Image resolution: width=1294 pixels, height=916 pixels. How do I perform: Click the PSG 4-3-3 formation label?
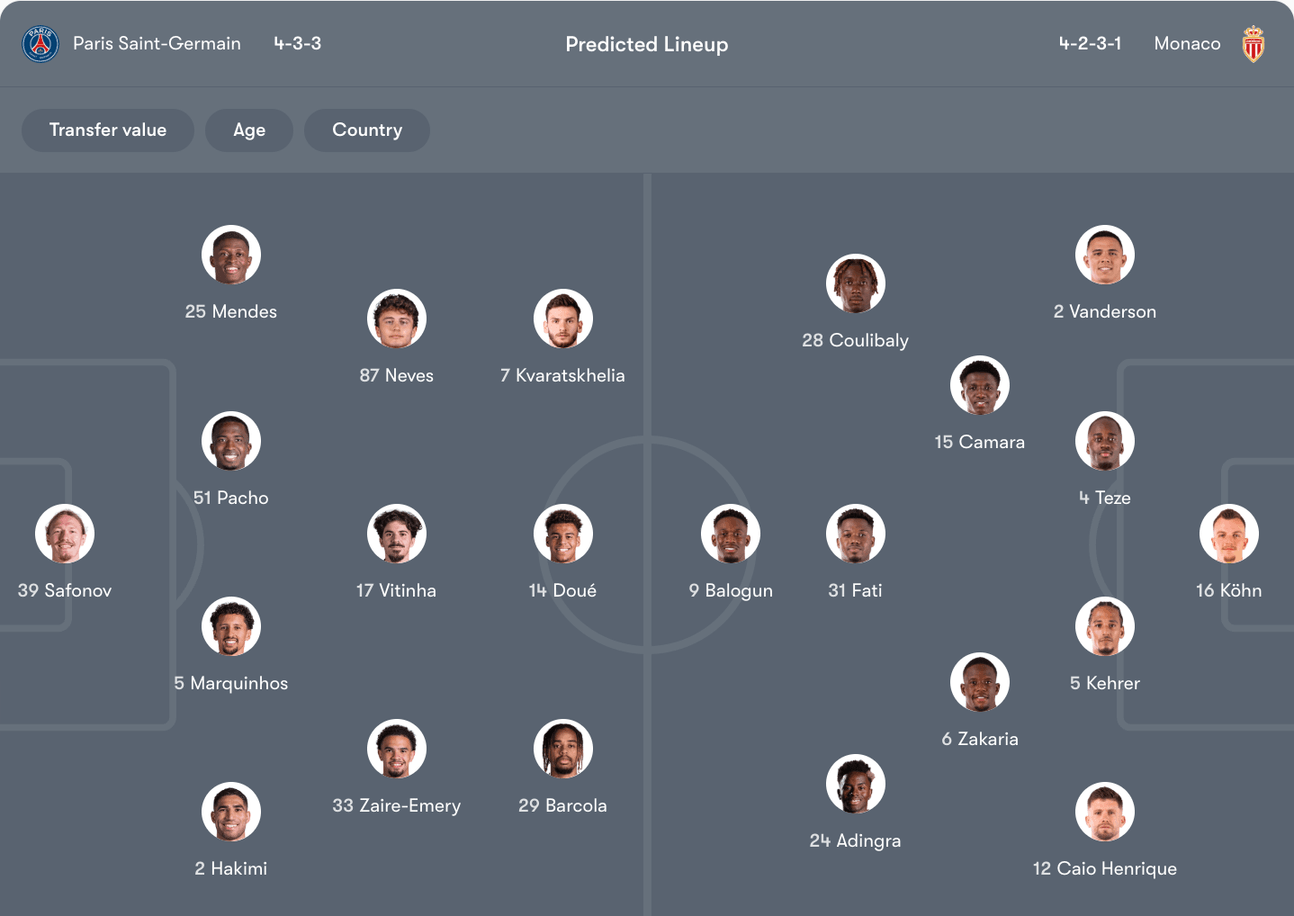tap(298, 44)
